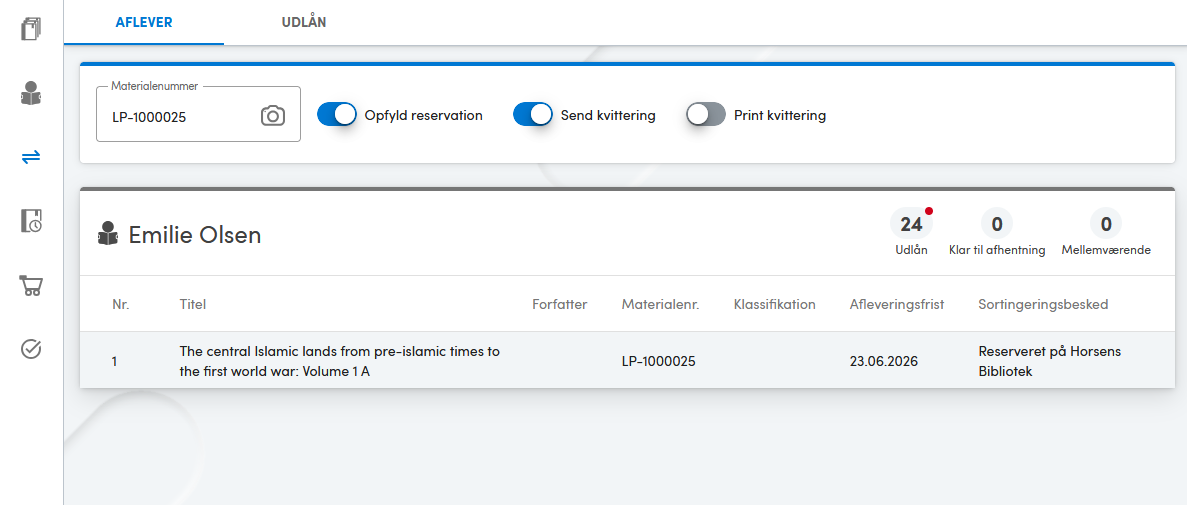Open the patron reader icon in sidebar
The image size is (1187, 505).
(x=31, y=93)
